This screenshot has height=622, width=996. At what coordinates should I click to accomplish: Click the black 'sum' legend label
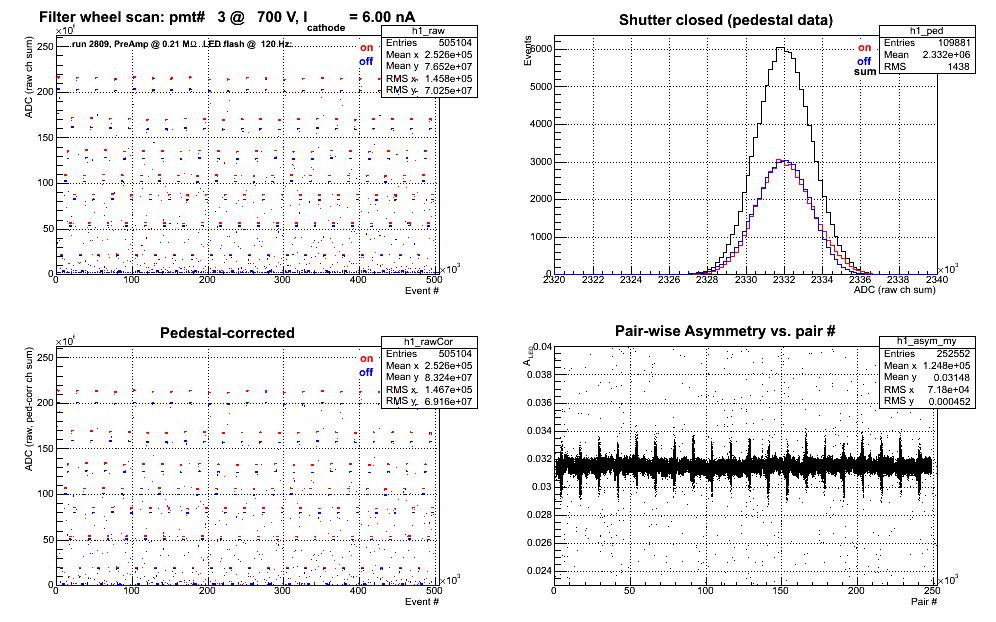click(x=865, y=72)
